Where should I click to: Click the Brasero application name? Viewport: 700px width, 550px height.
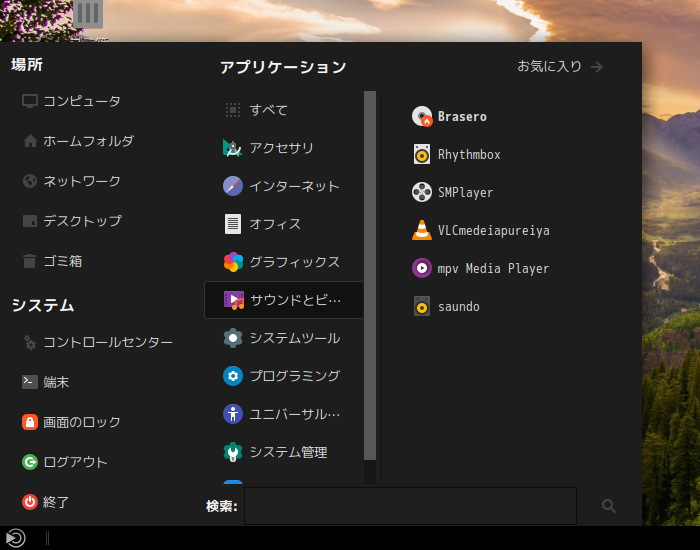coord(462,117)
